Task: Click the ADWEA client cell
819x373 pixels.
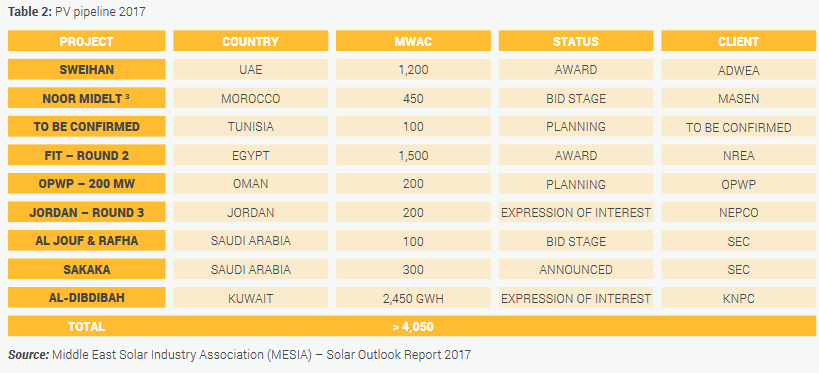Action: (739, 69)
